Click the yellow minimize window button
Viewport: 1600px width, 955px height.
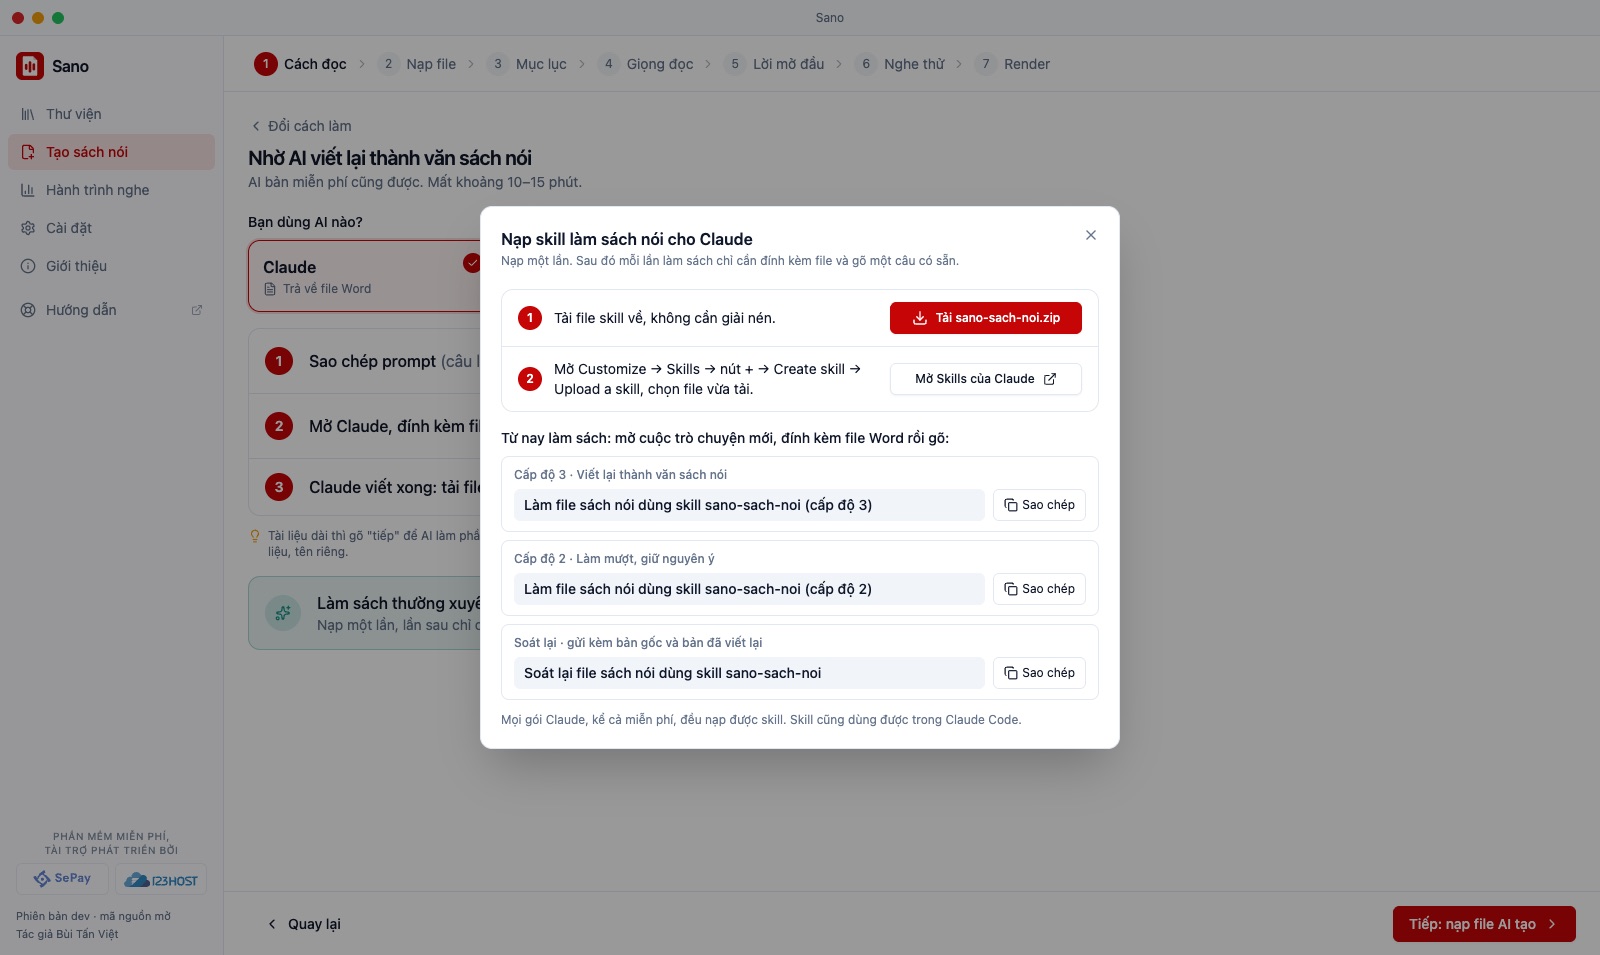click(38, 18)
